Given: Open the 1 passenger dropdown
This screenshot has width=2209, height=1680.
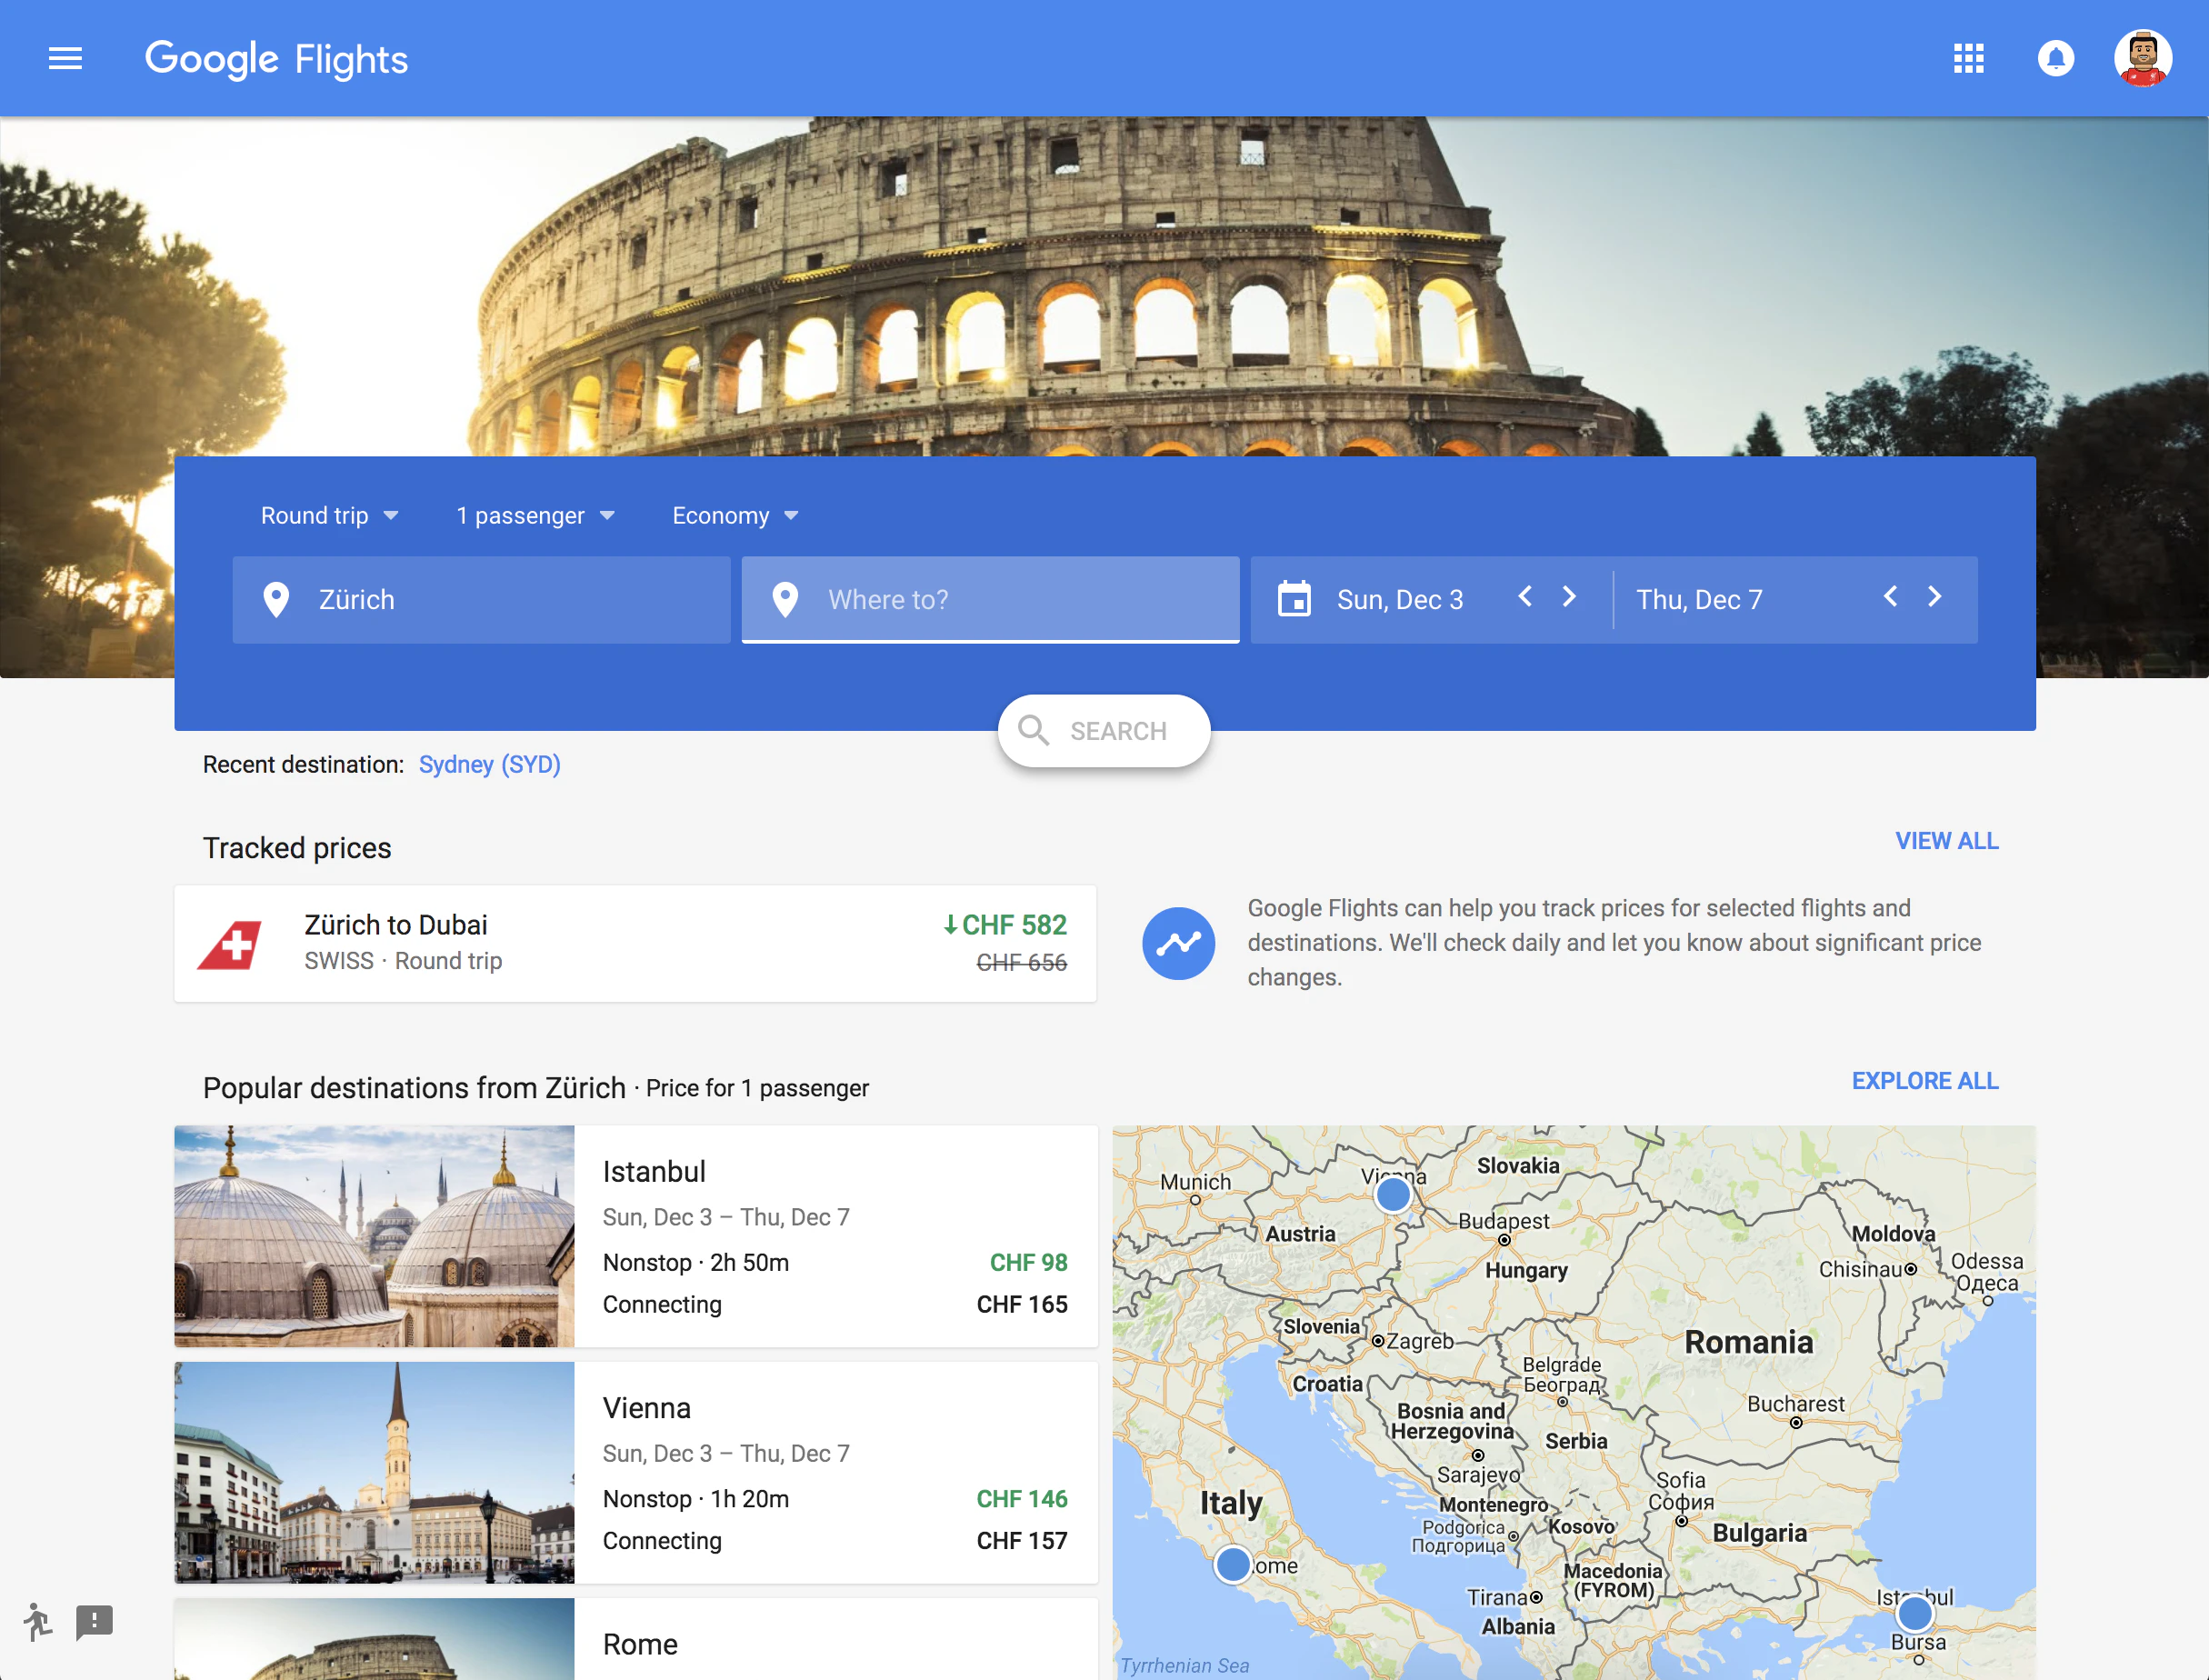Looking at the screenshot, I should (535, 516).
